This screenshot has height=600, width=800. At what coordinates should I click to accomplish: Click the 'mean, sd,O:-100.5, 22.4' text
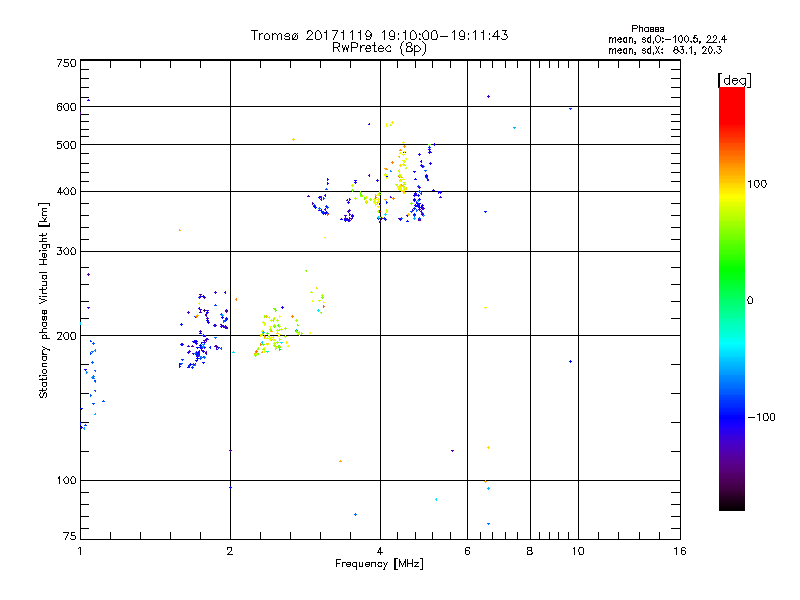click(667, 39)
